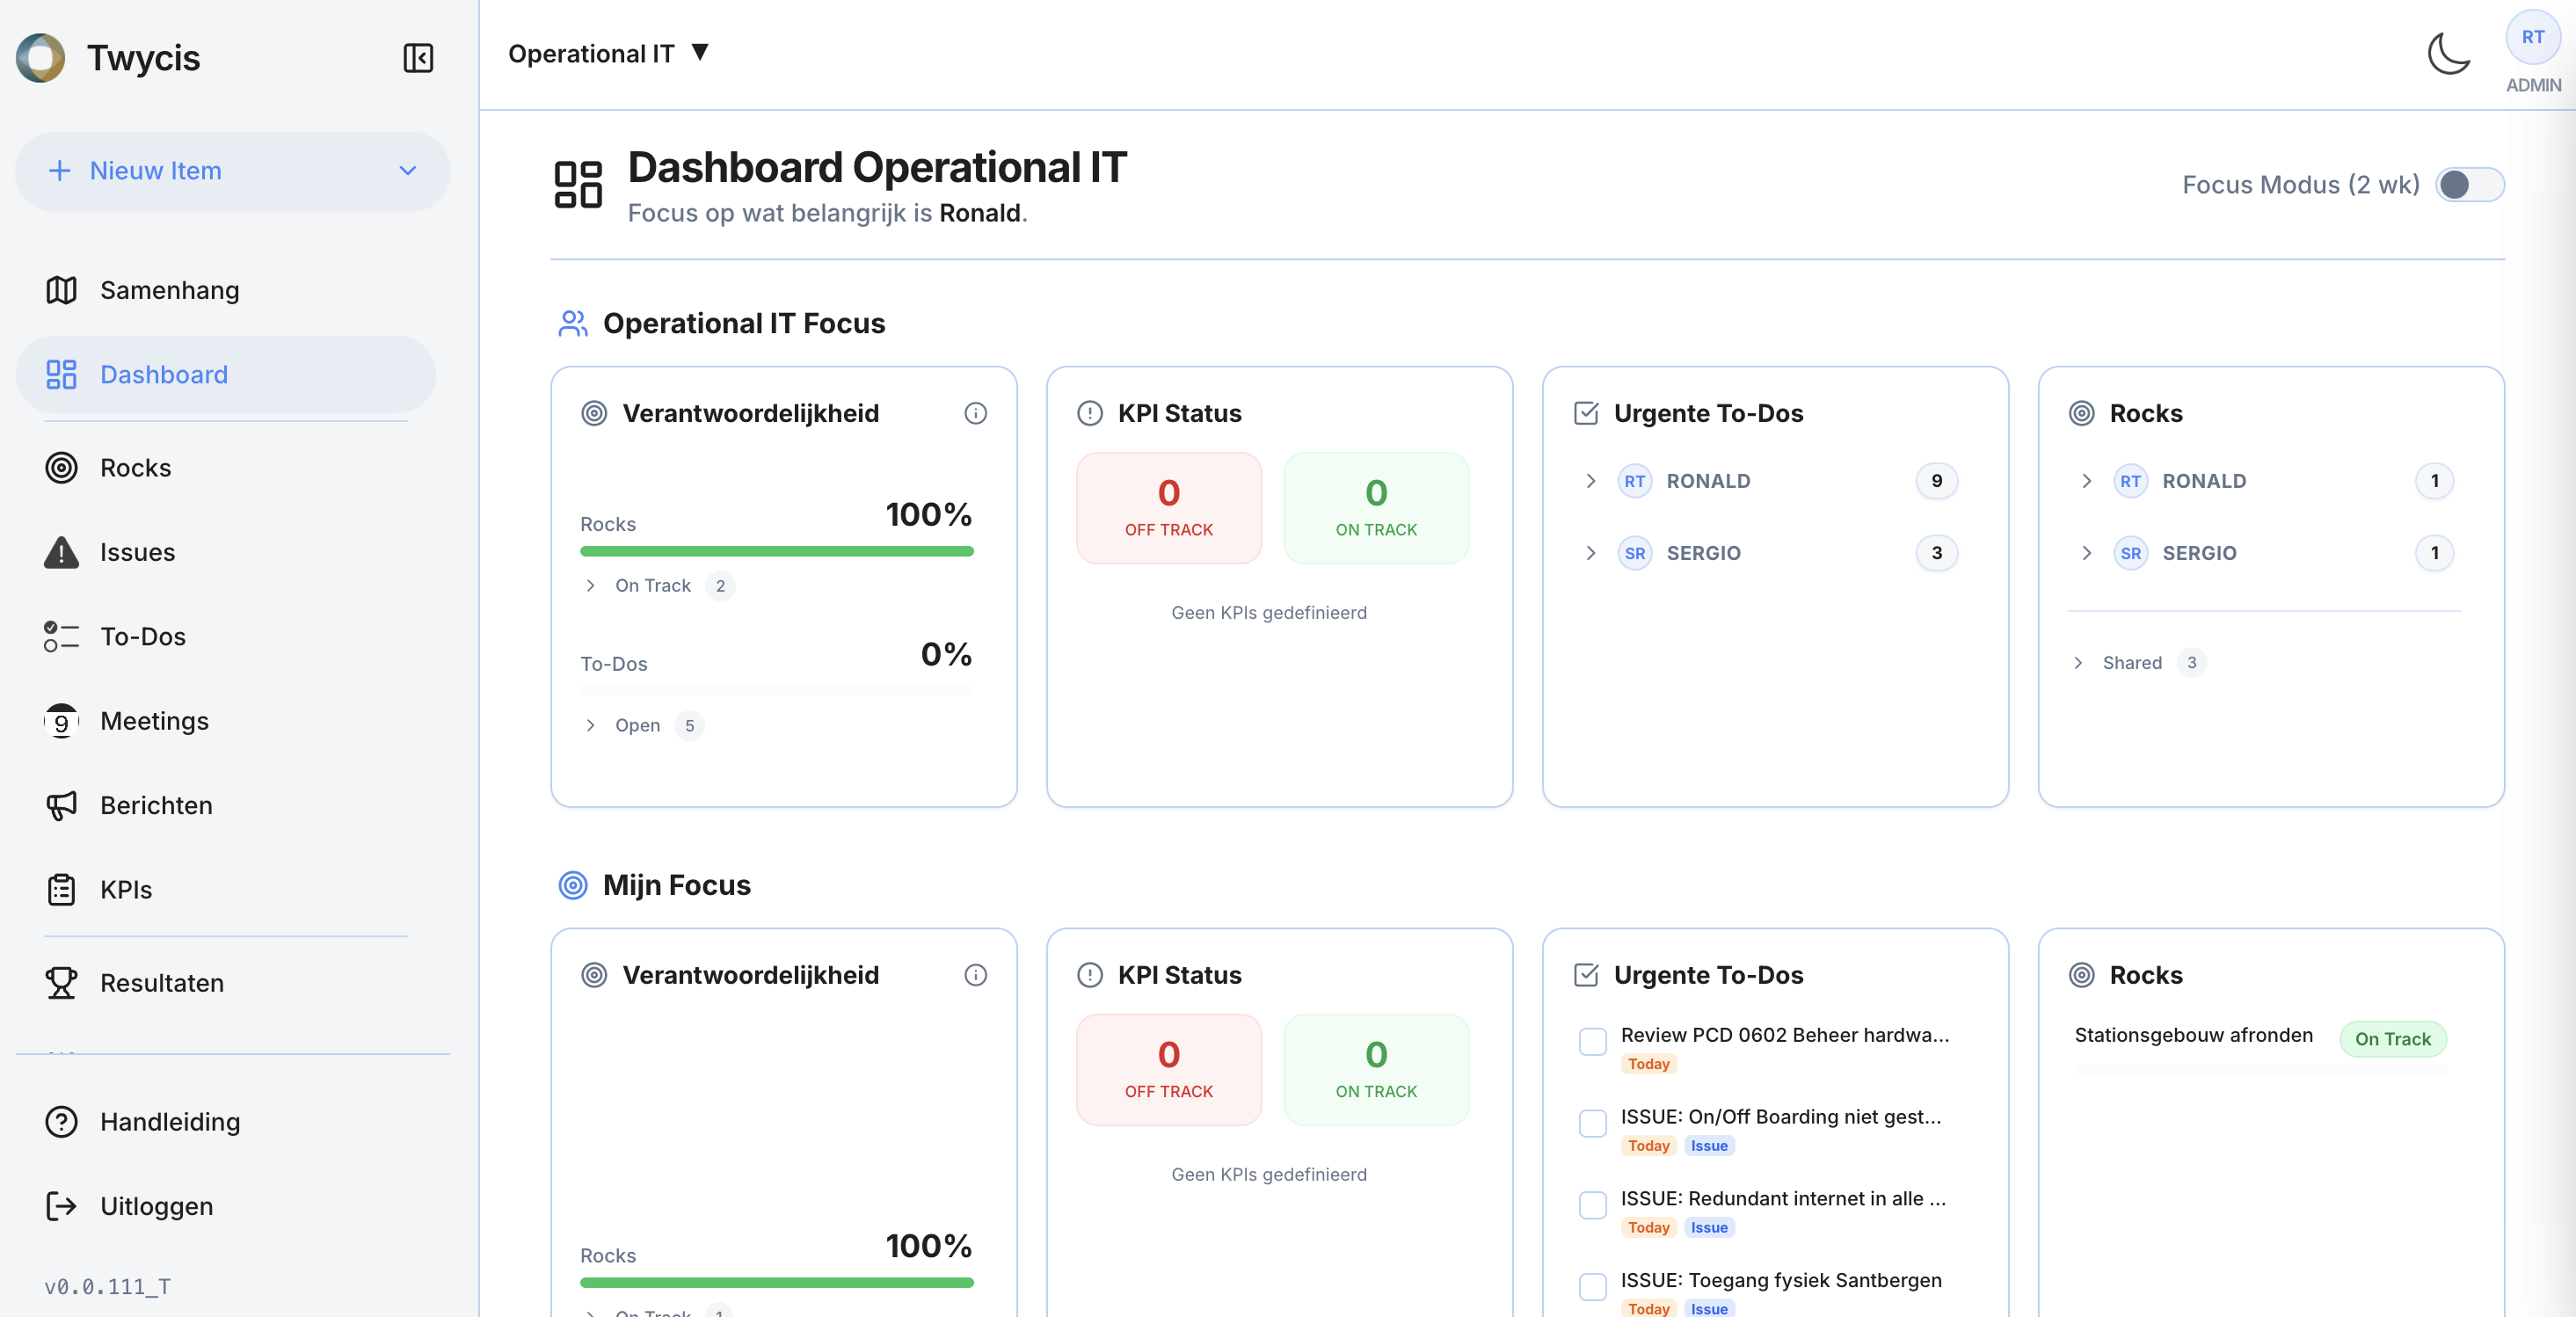Expand Ronald's urgent to-dos chevron
The image size is (2576, 1317).
[x=1590, y=481]
